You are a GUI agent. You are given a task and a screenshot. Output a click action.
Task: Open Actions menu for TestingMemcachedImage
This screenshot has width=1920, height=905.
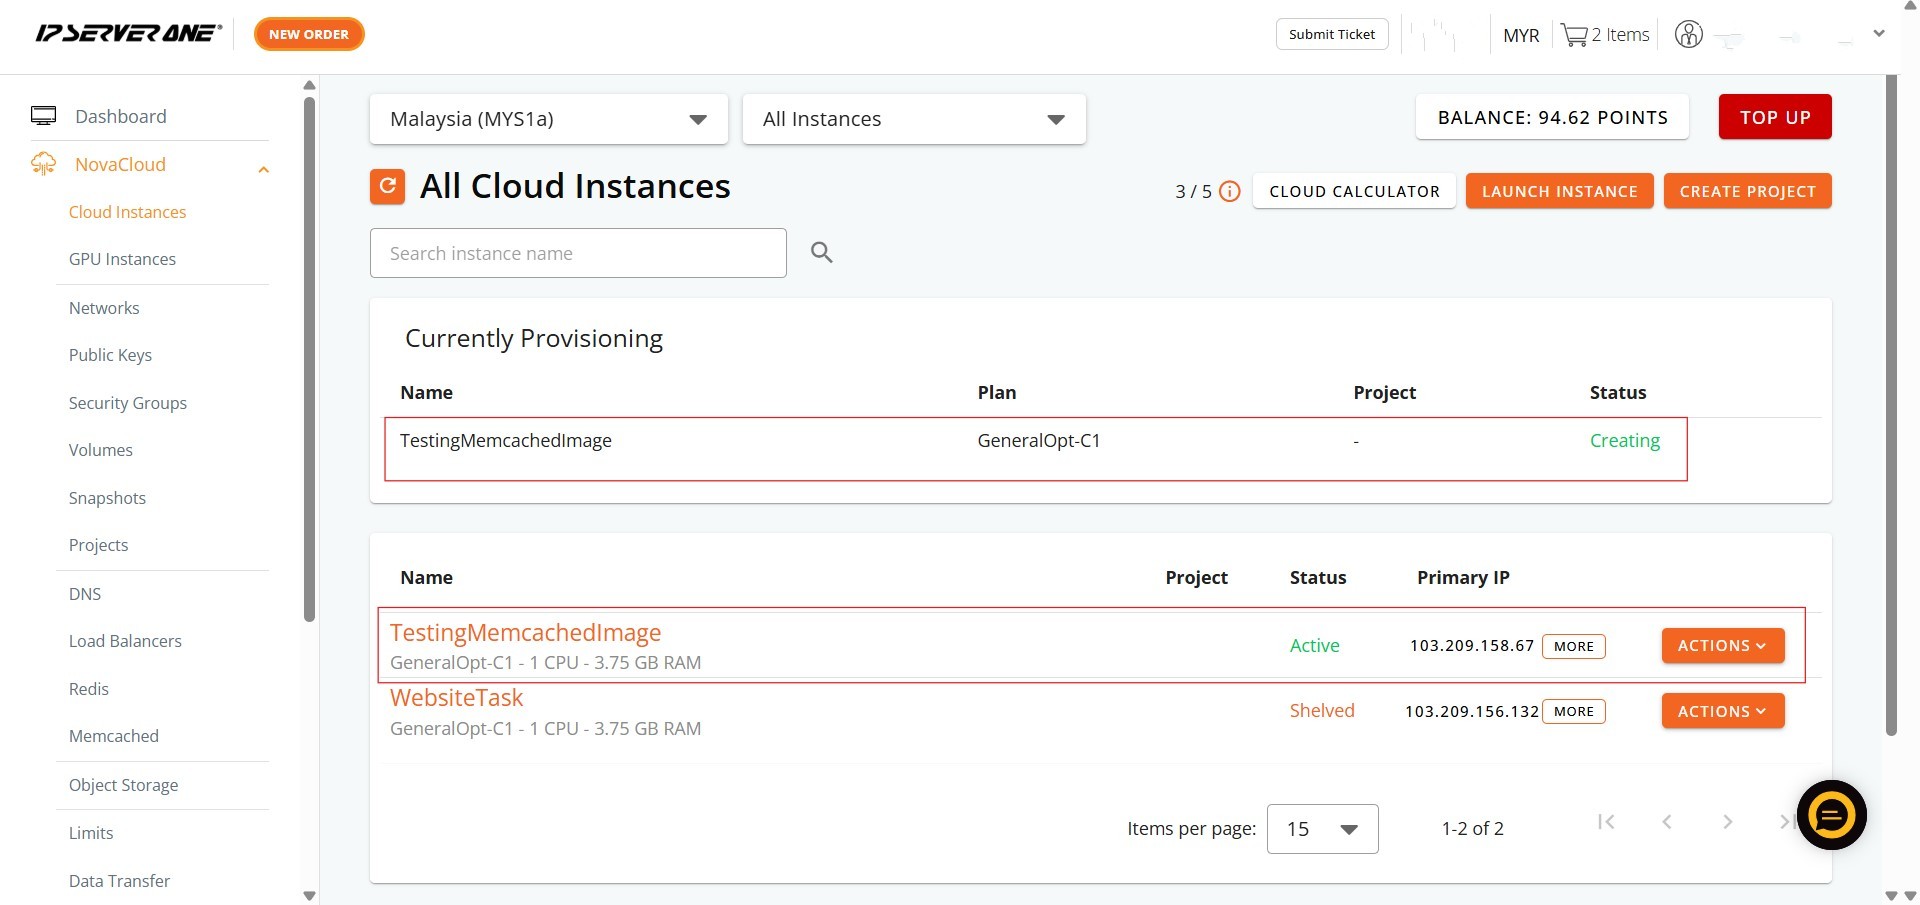coord(1722,646)
